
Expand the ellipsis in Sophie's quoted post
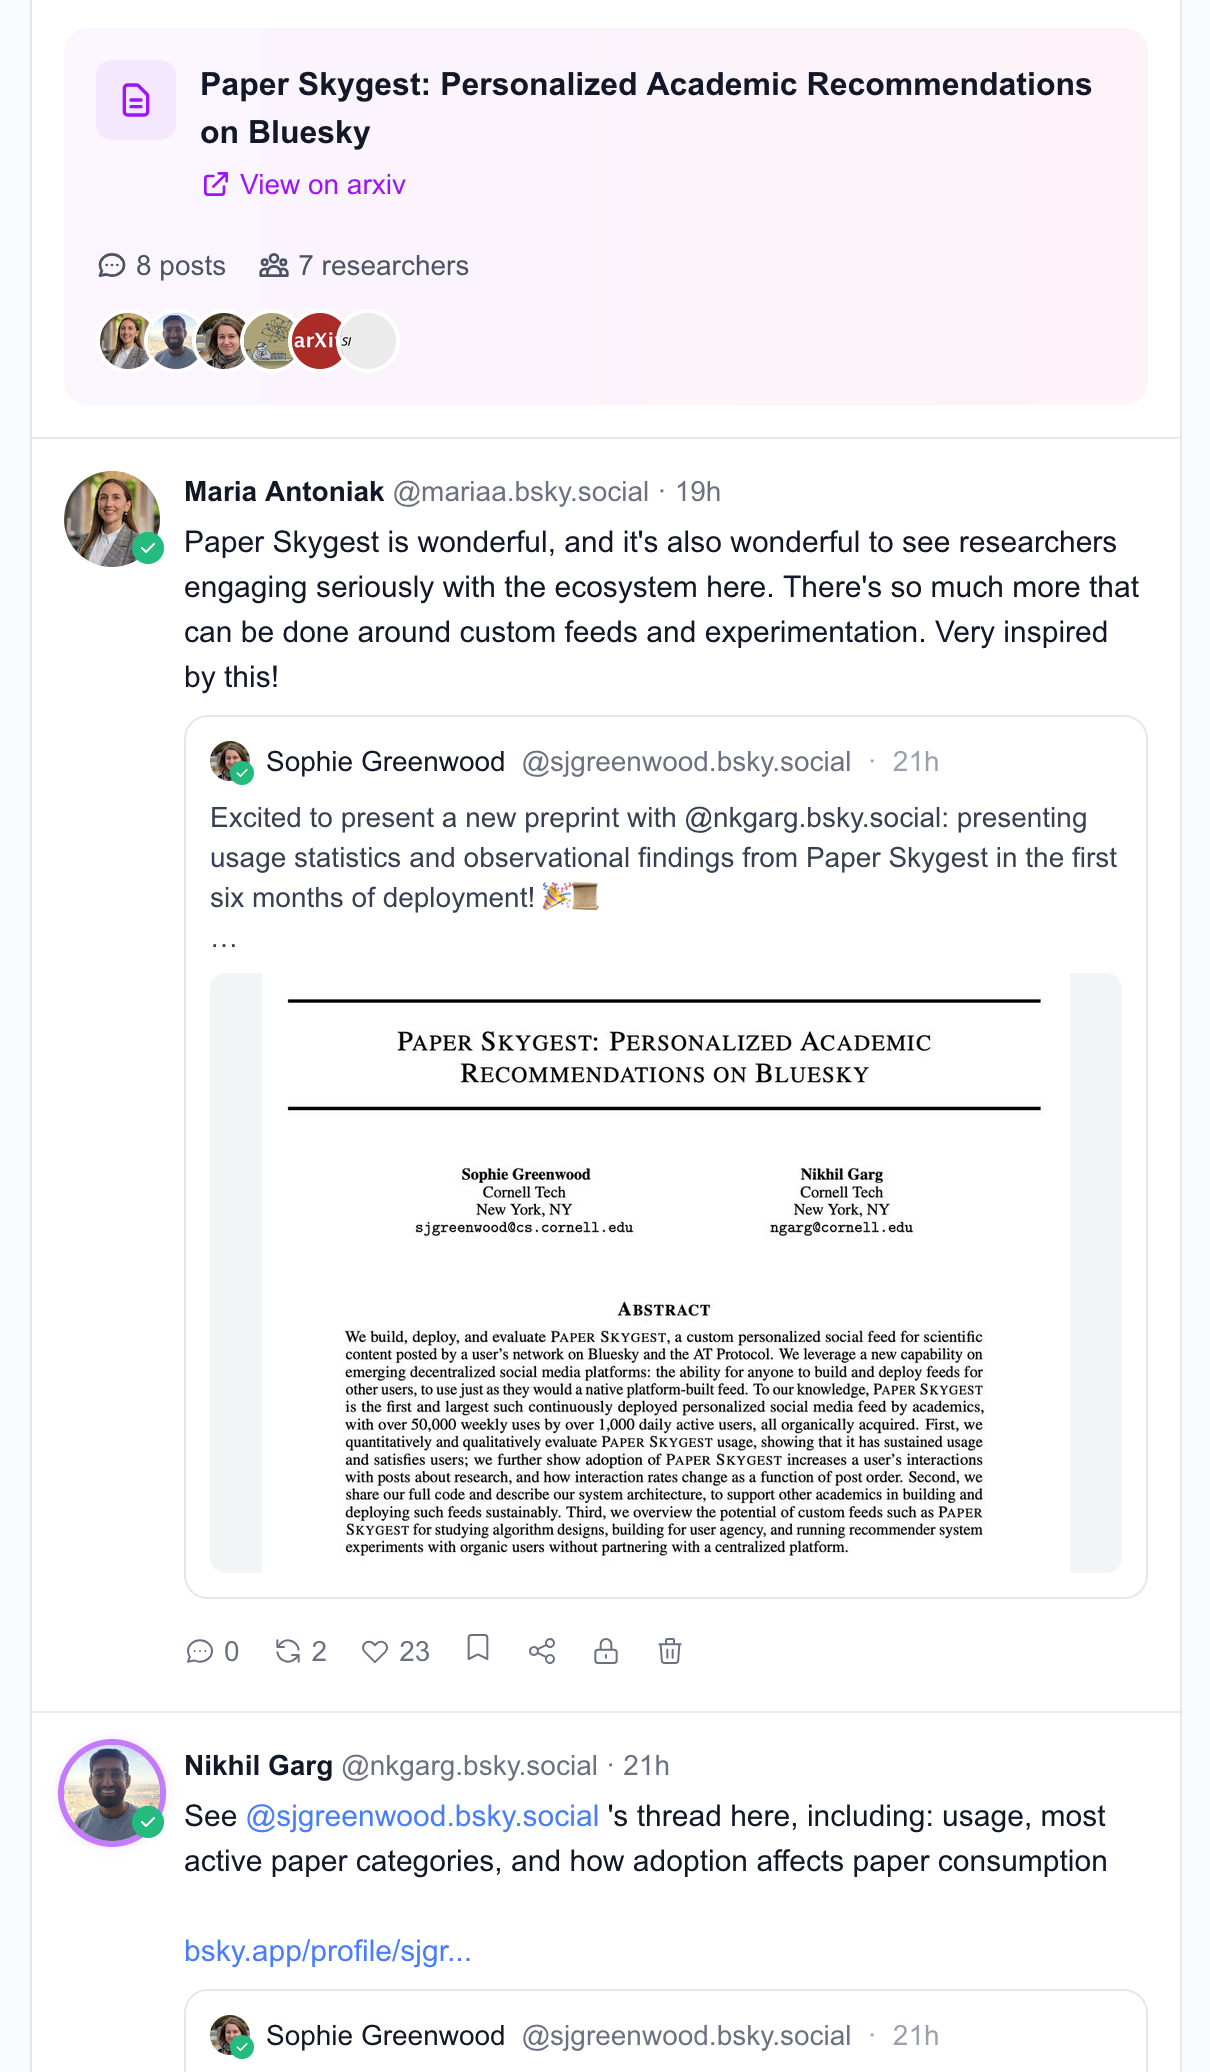[223, 941]
